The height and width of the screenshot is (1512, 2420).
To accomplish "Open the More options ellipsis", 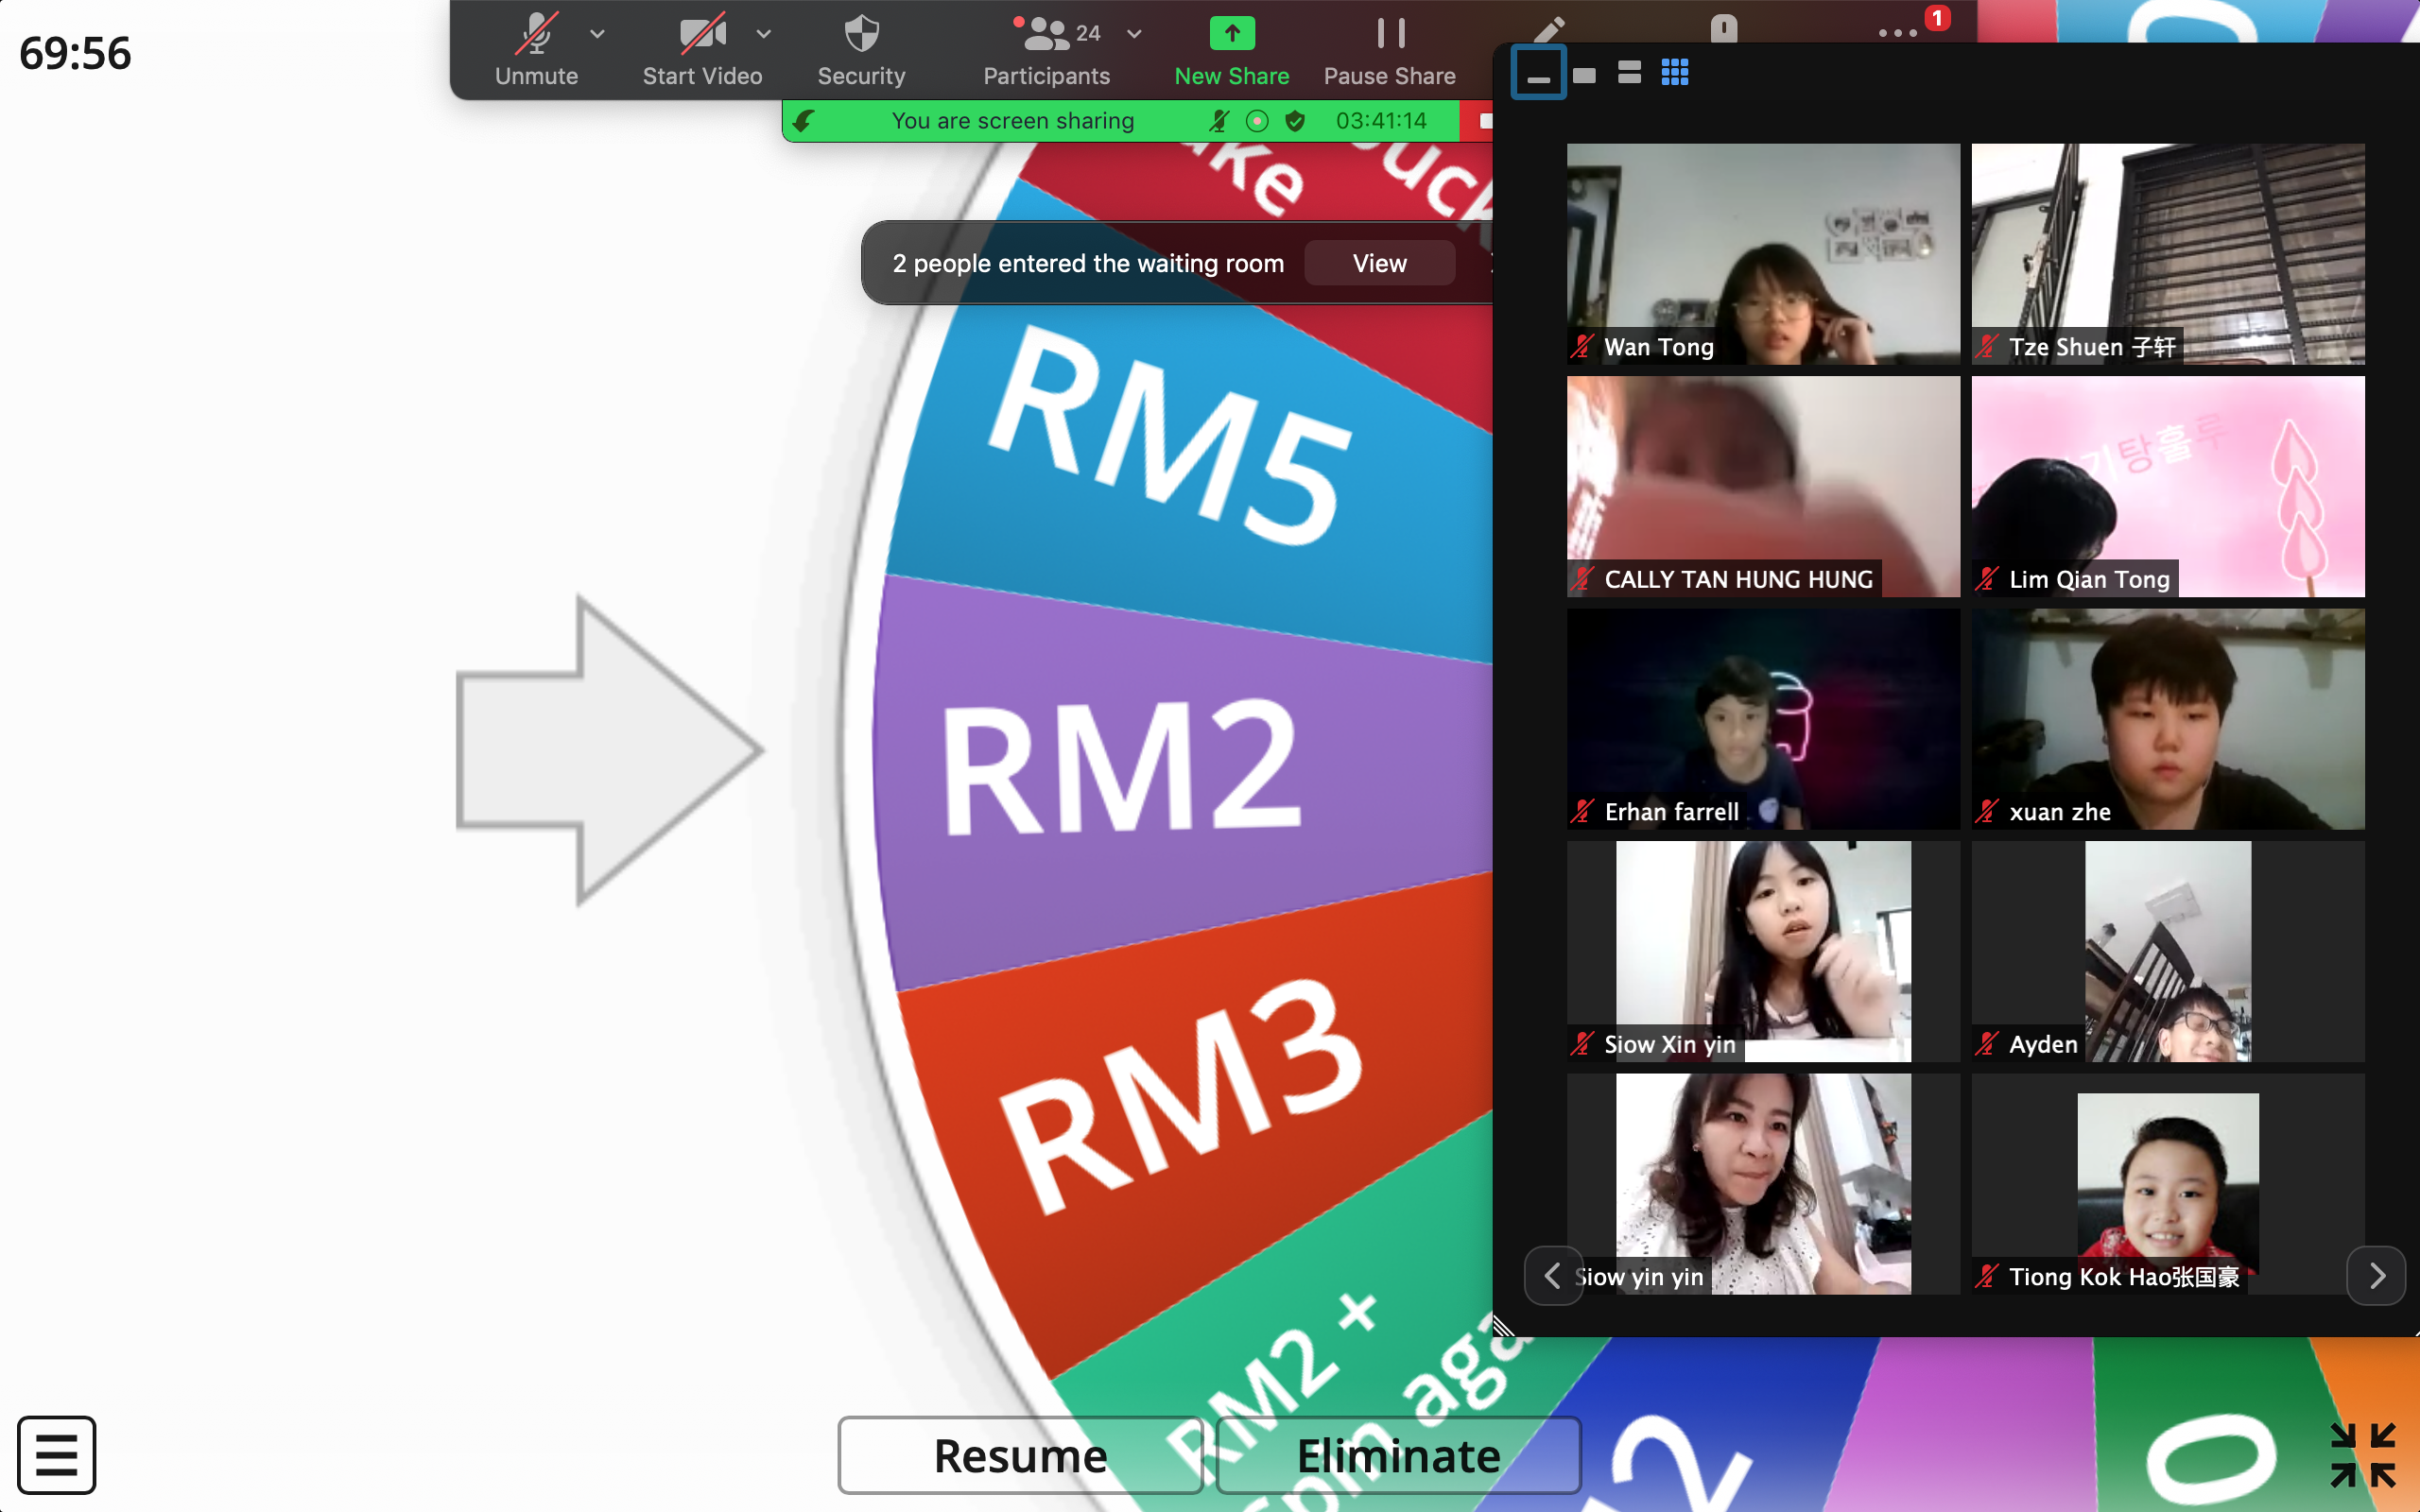I will pos(1897,32).
